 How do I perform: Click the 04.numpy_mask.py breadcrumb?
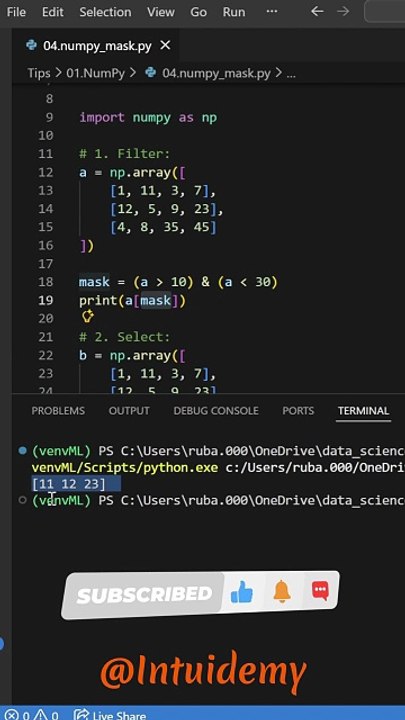click(x=216, y=73)
